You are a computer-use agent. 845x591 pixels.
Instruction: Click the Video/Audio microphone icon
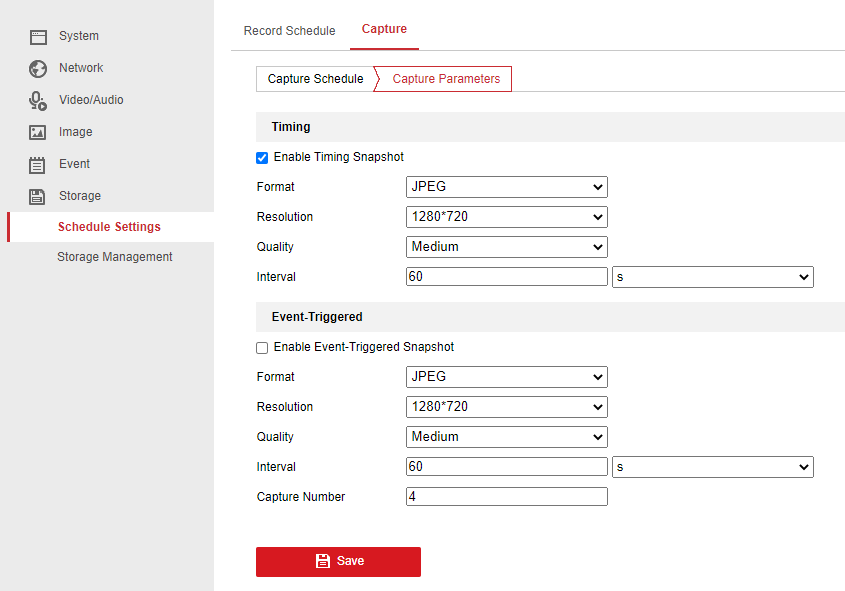(x=38, y=101)
